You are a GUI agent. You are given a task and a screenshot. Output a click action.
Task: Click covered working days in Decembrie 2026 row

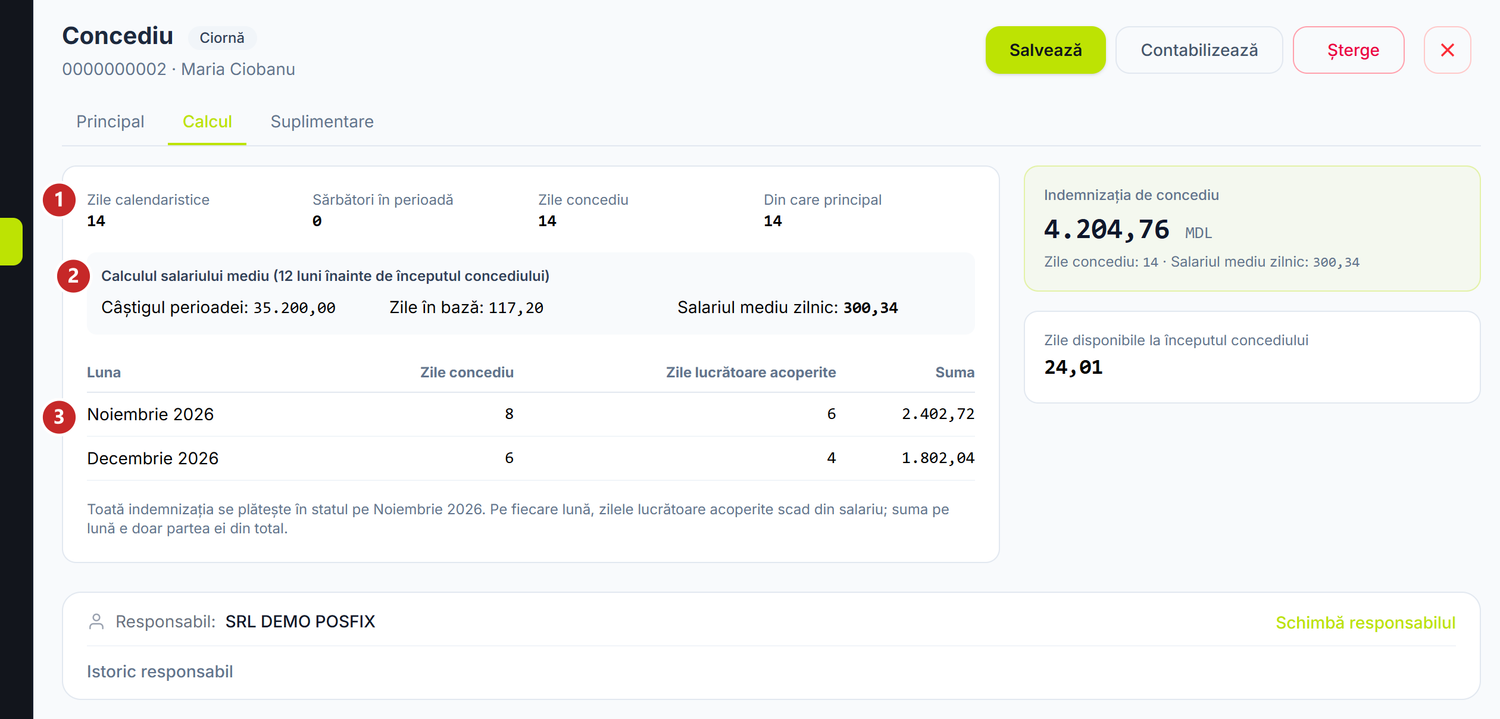click(831, 458)
